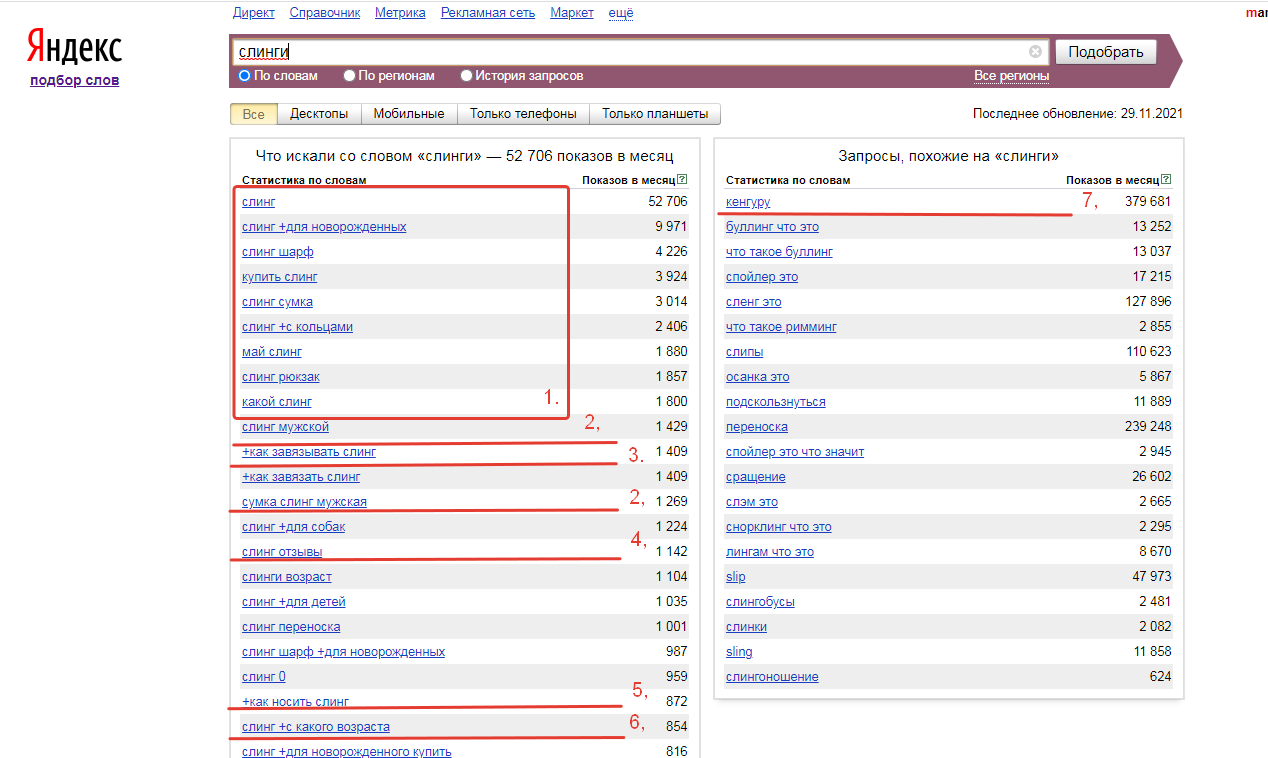Image resolution: width=1268 pixels, height=758 pixels.
Task: Open 'слинг +с какого возраста' link
Action: 316,727
